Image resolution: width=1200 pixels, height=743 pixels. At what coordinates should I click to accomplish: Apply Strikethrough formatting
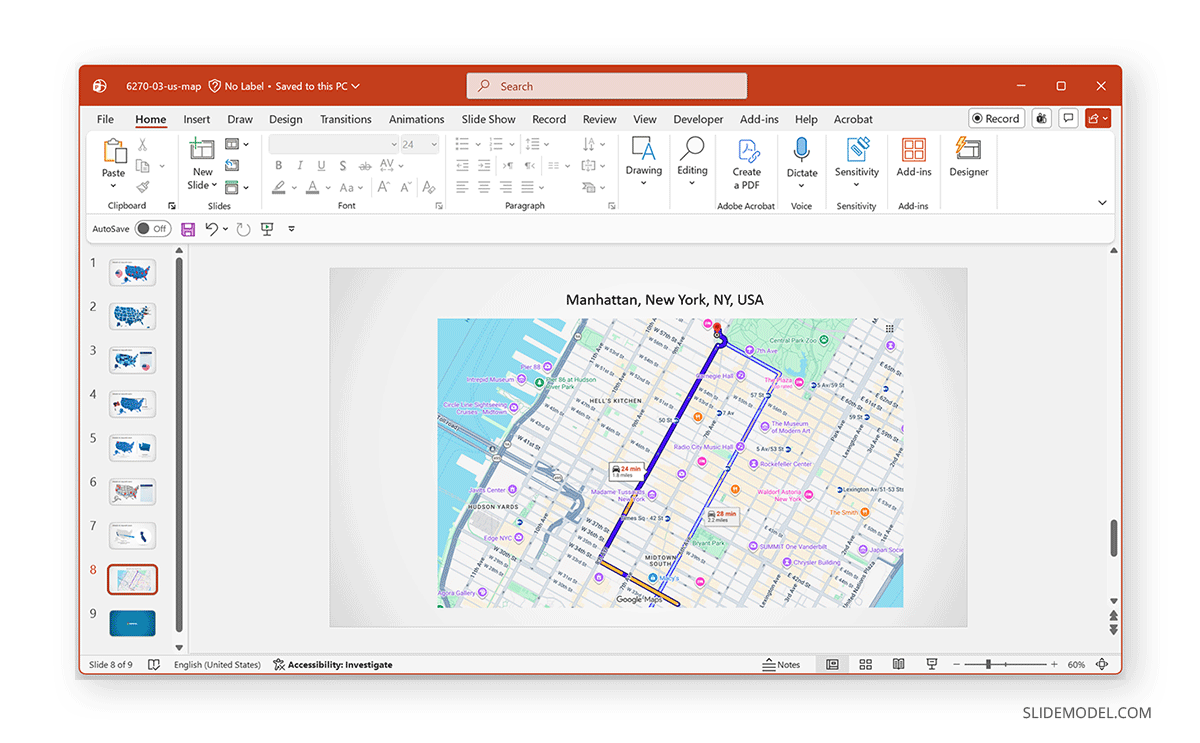click(x=364, y=166)
